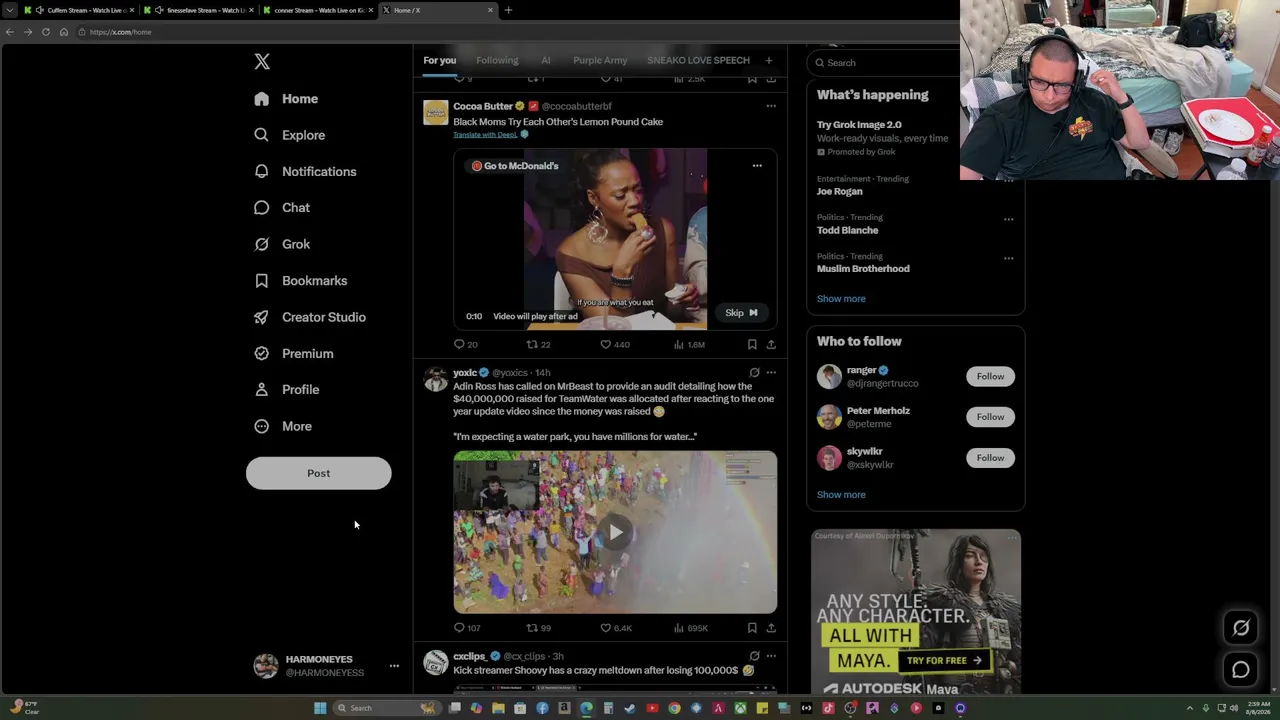Open Cocoa Butter post options menu
Viewport: 1280px width, 720px height.
pos(771,106)
